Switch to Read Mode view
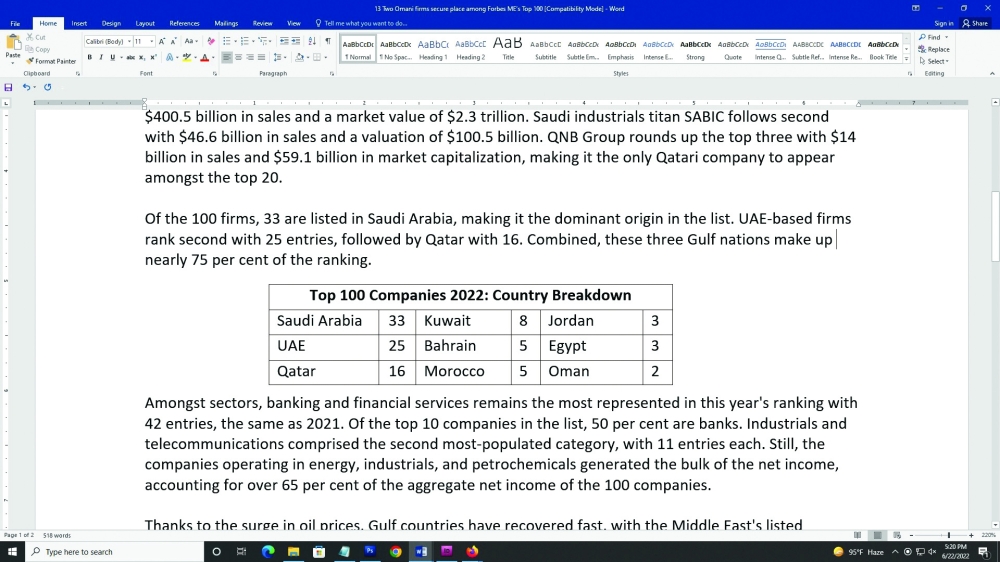Screen dimensions: 1000x562 (x=858, y=535)
